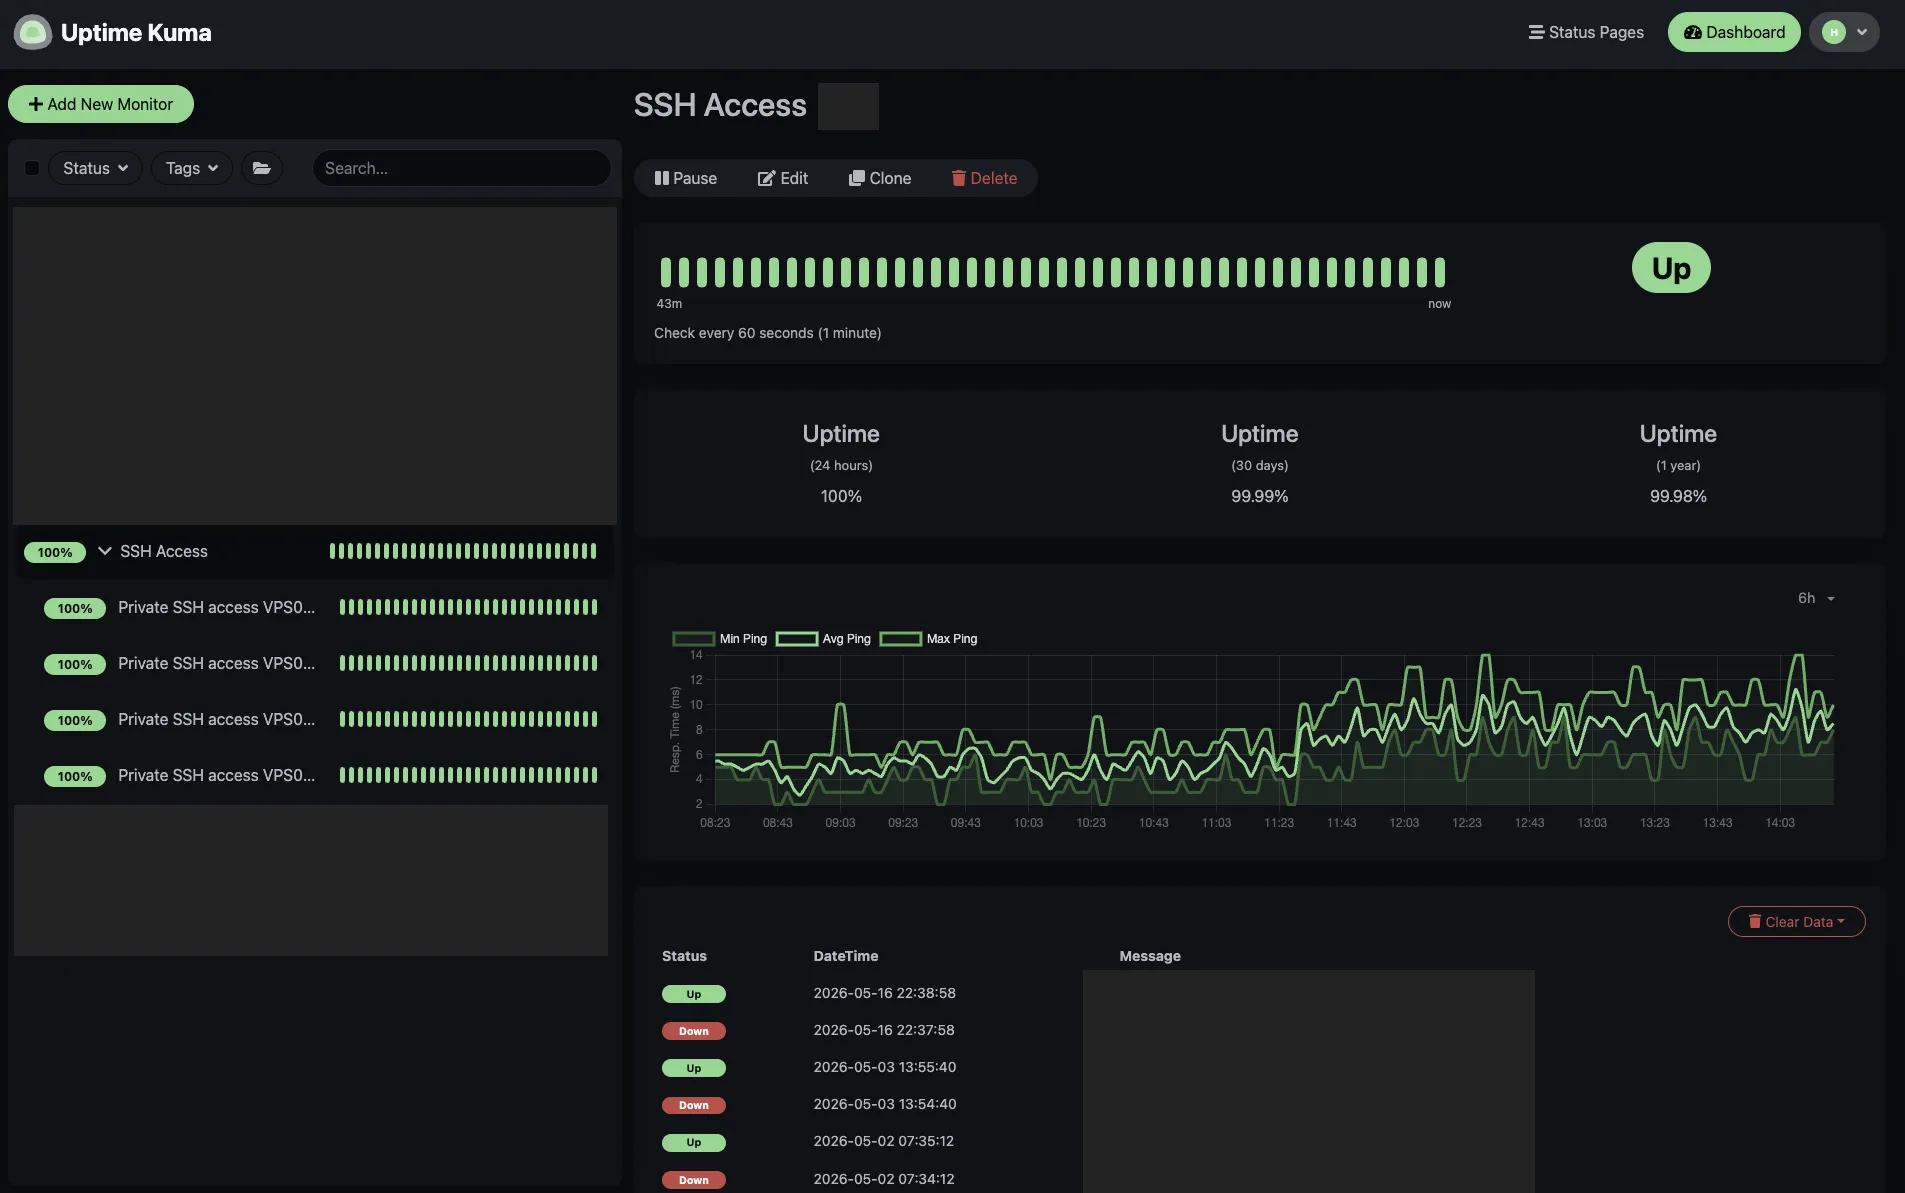Click the DateTime column header
This screenshot has height=1193, width=1905.
coord(846,956)
